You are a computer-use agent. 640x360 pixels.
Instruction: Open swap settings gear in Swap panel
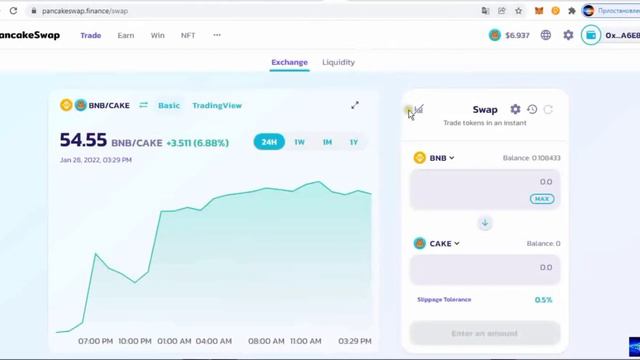(x=515, y=109)
